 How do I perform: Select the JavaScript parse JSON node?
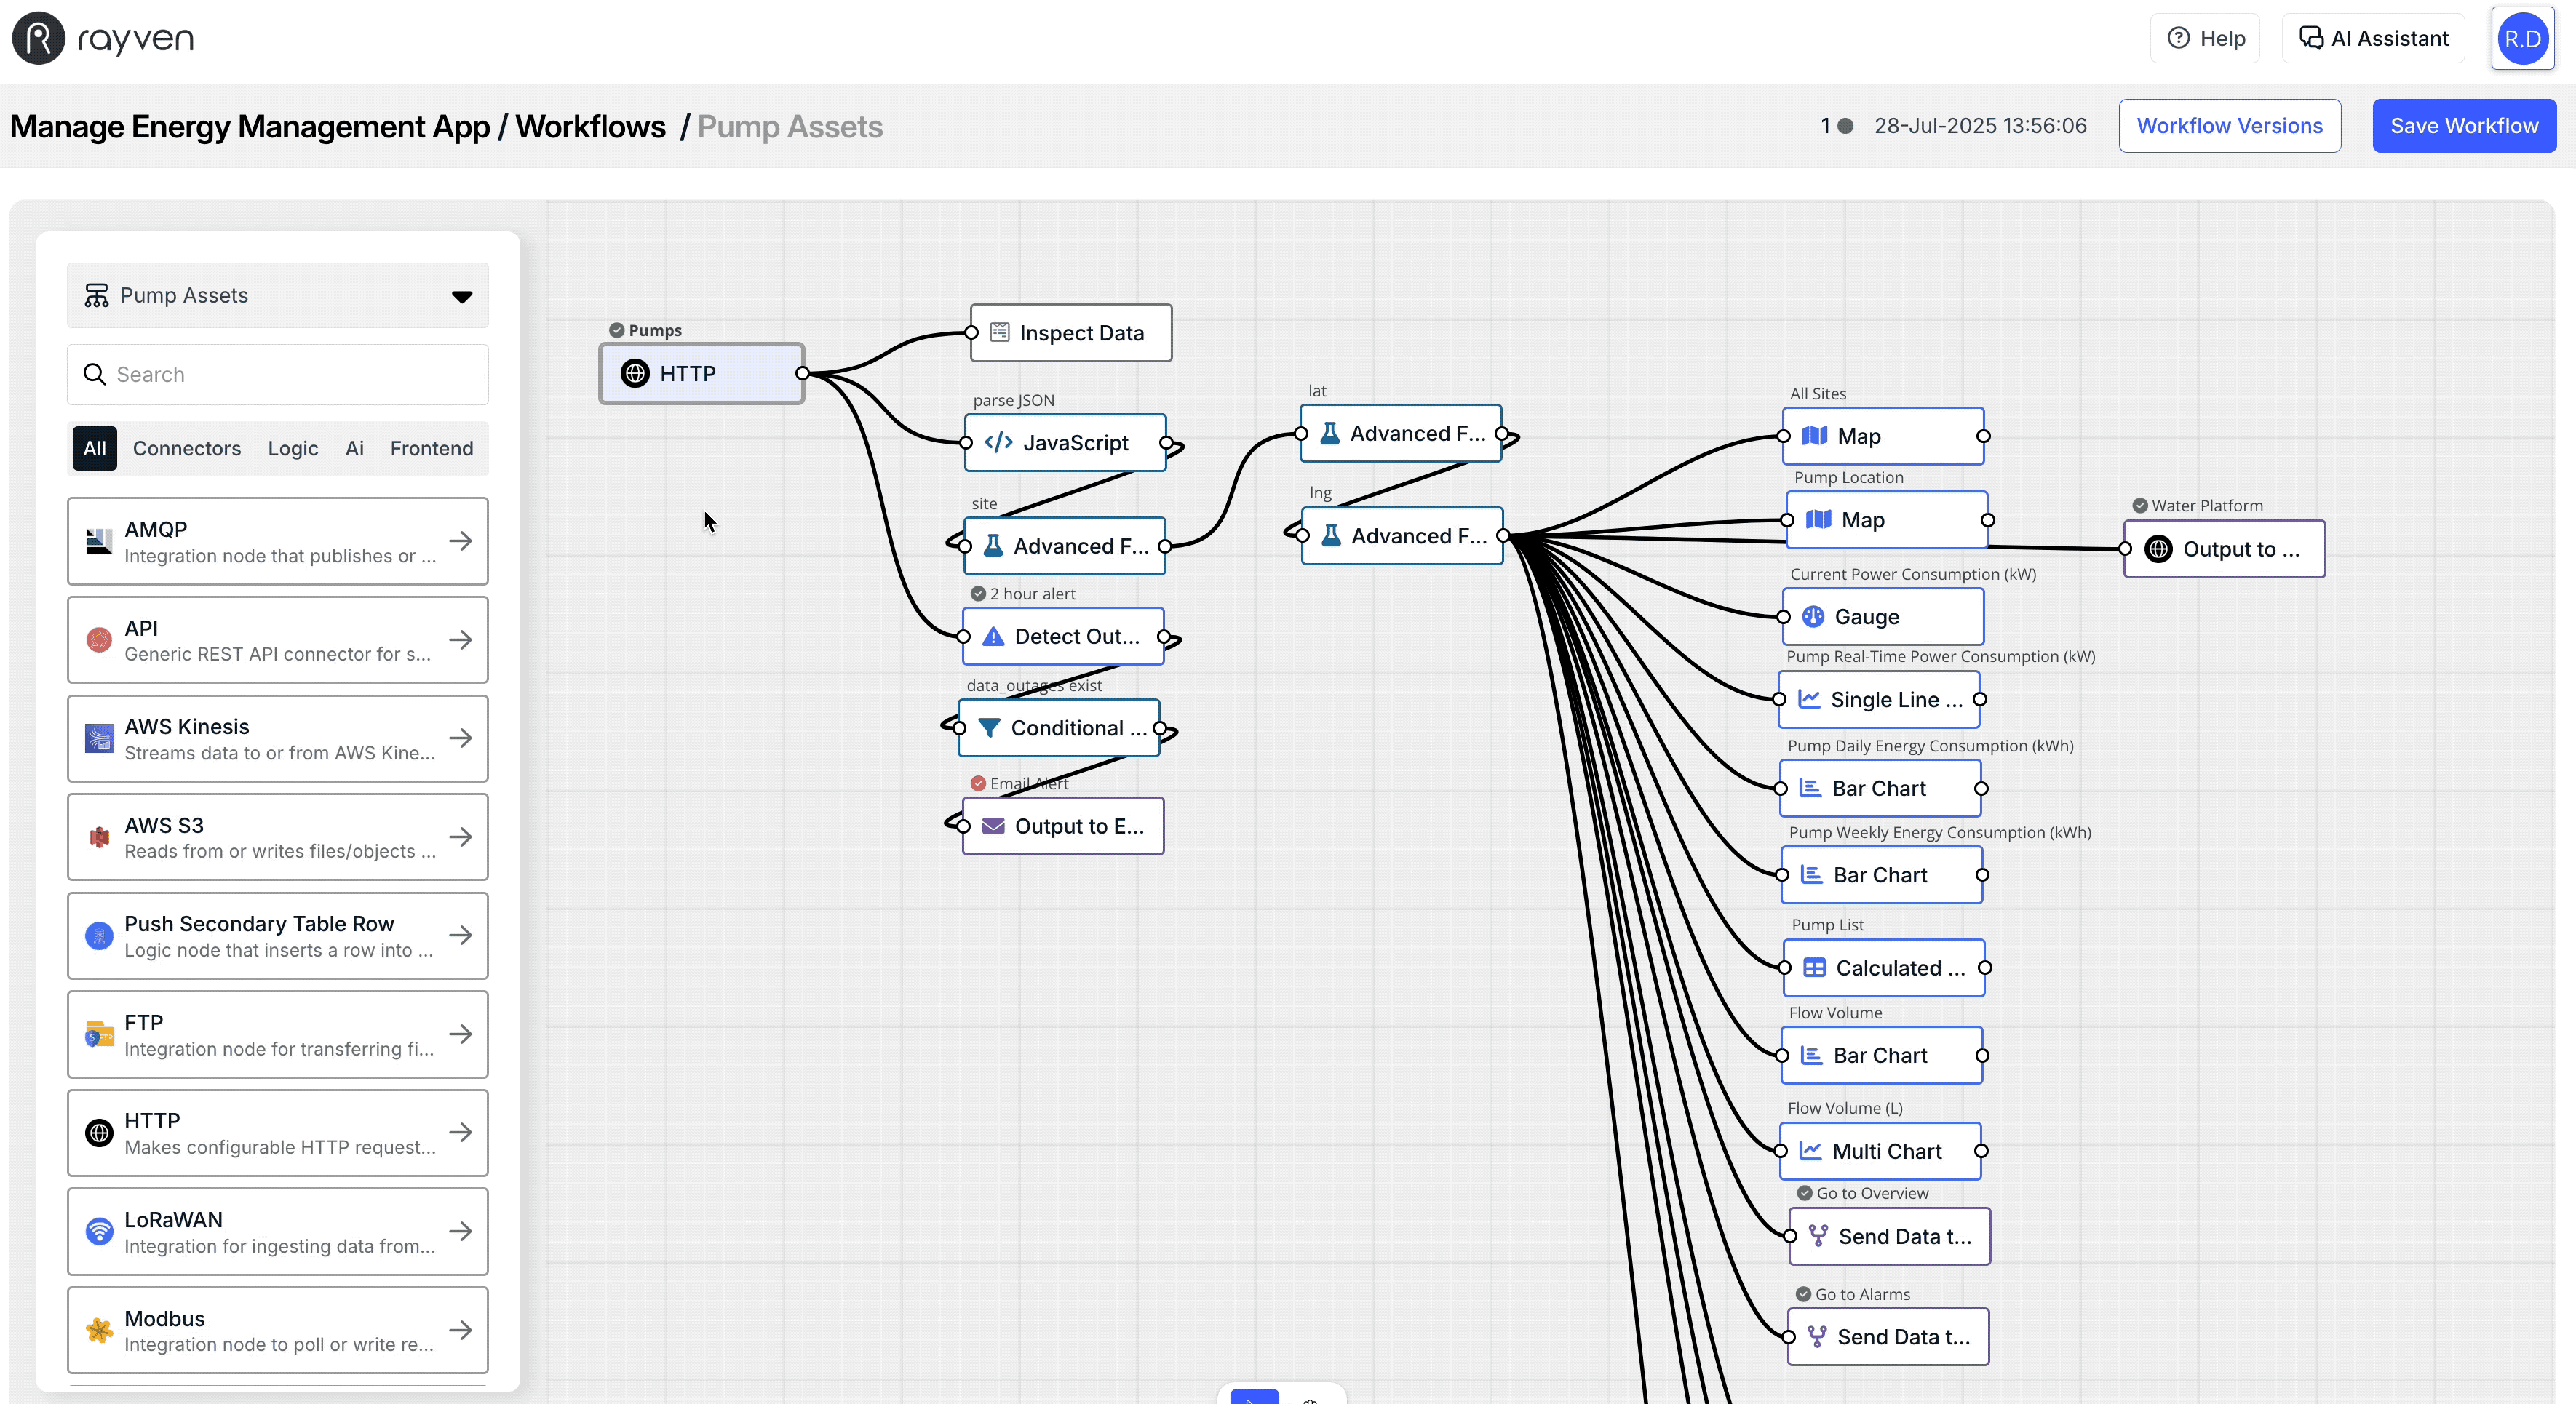1065,443
